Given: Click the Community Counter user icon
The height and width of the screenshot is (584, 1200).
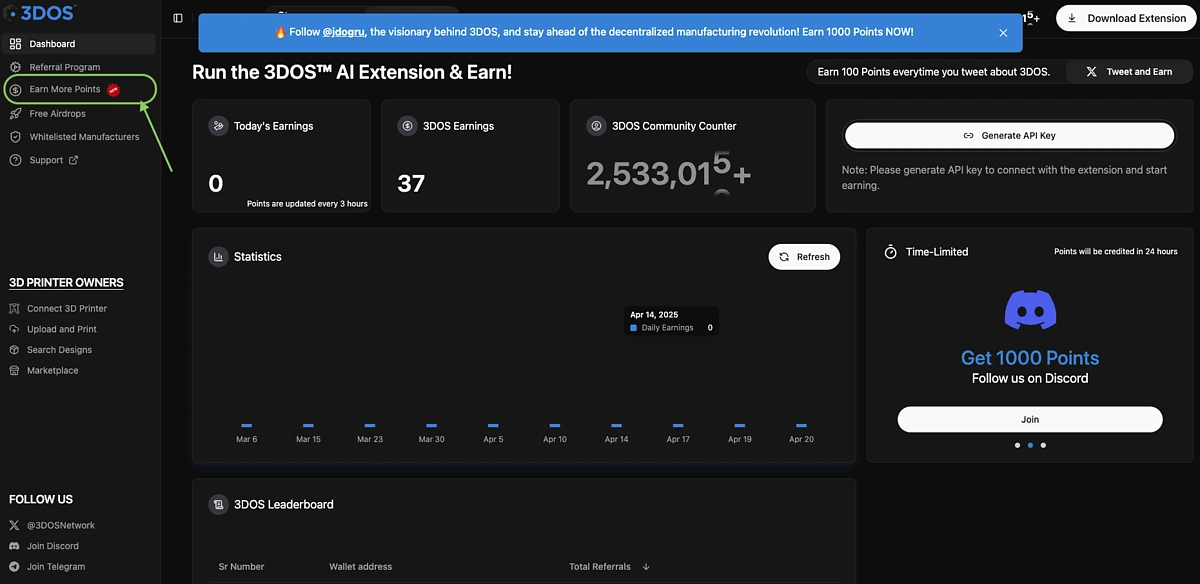Looking at the screenshot, I should click(596, 126).
